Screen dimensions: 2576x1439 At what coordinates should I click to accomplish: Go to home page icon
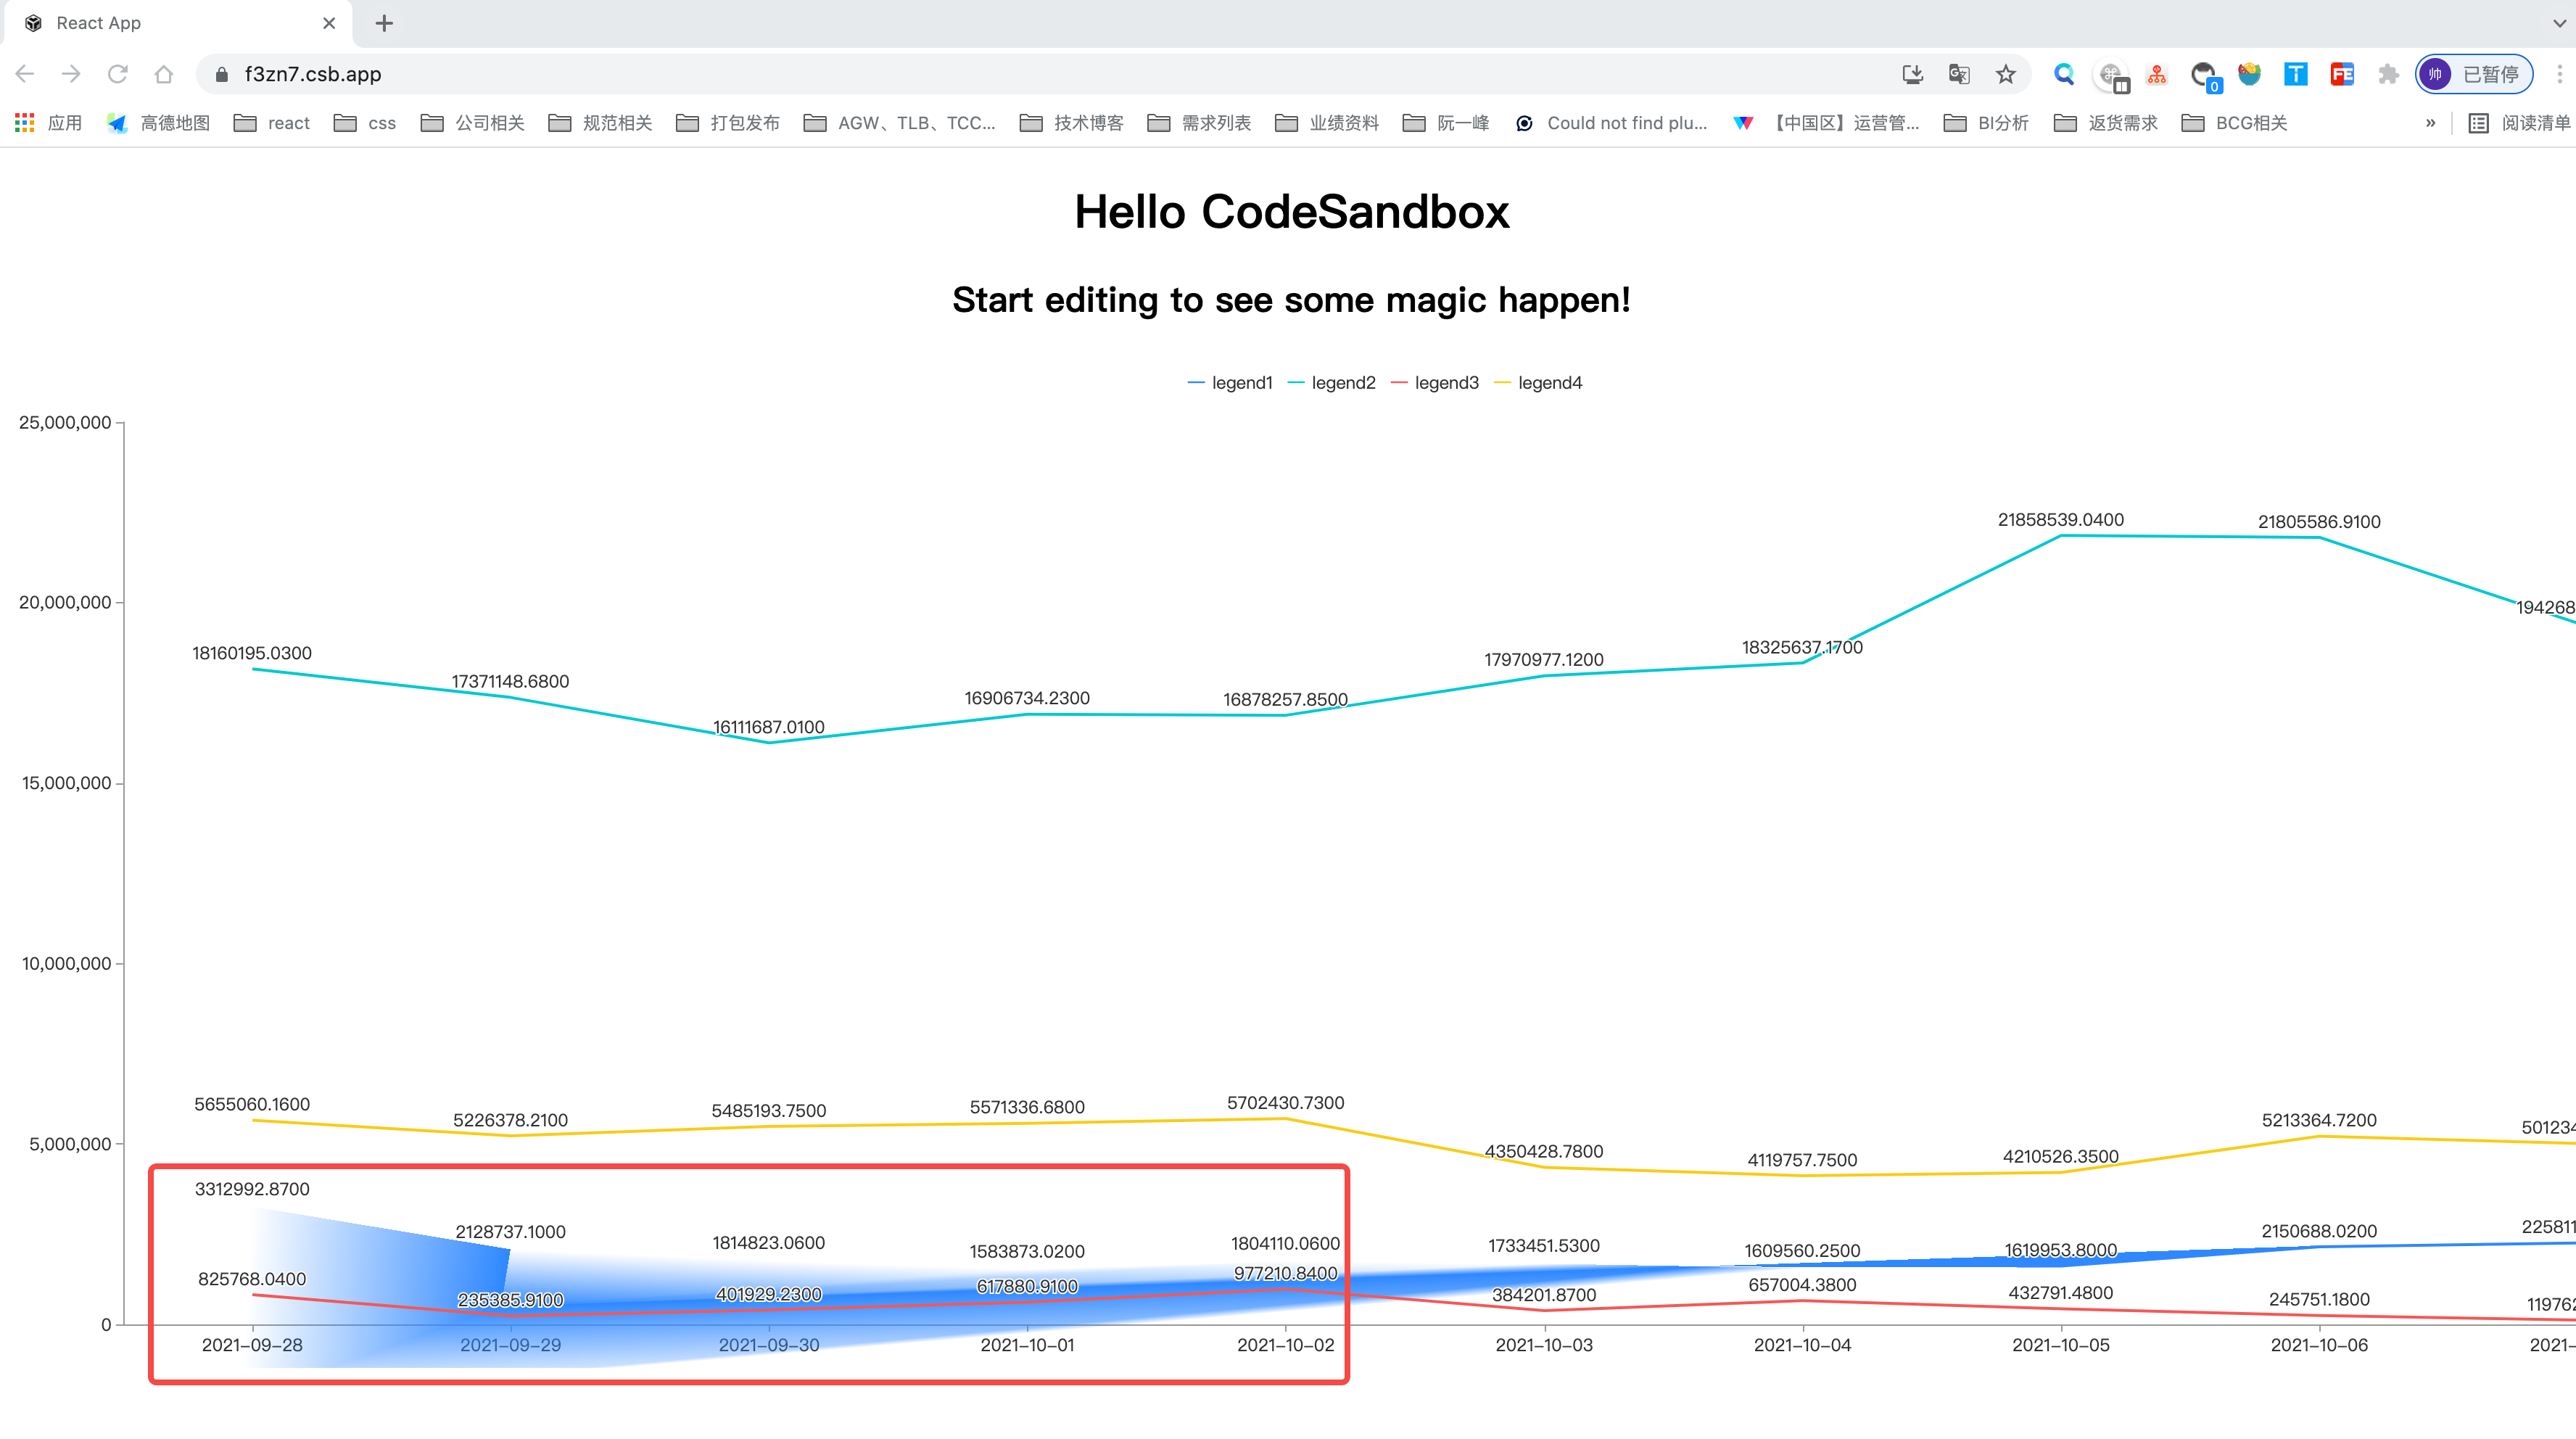click(164, 74)
